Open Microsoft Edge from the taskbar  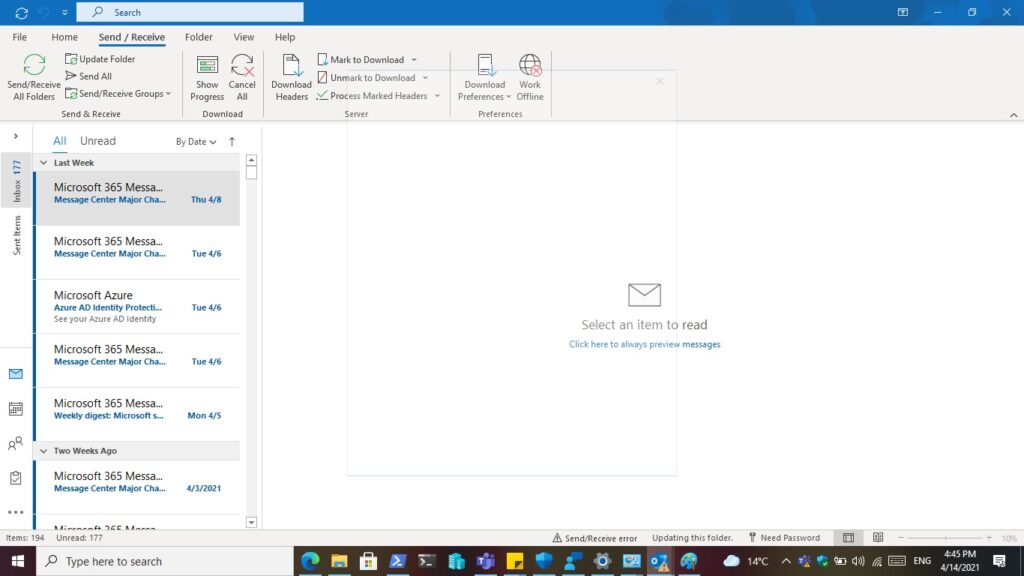(310, 561)
